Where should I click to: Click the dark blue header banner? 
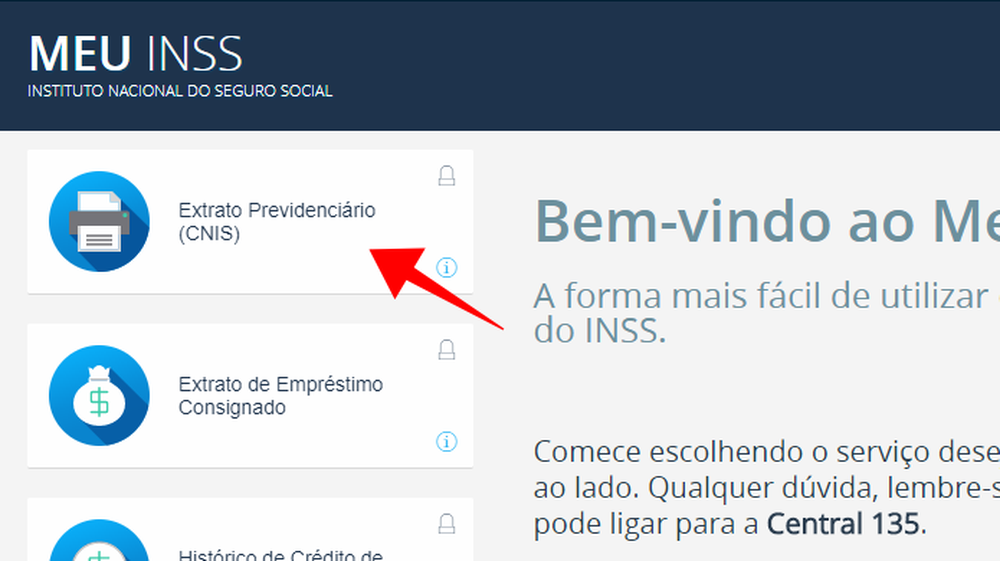(500, 65)
